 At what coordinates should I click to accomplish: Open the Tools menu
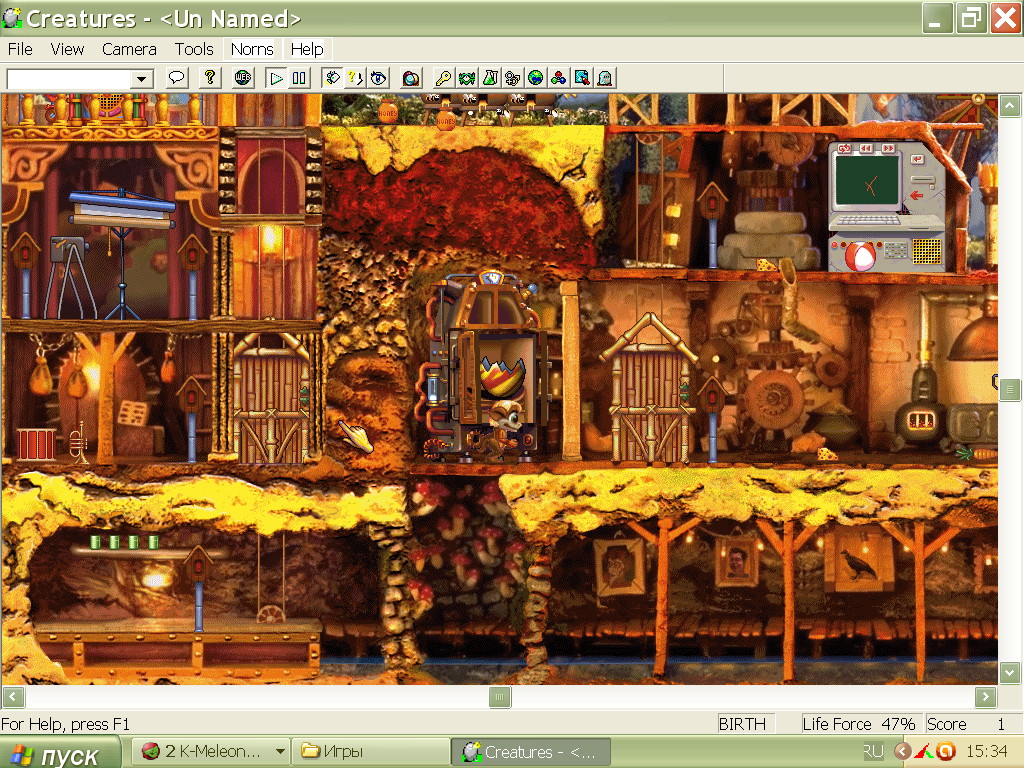194,49
